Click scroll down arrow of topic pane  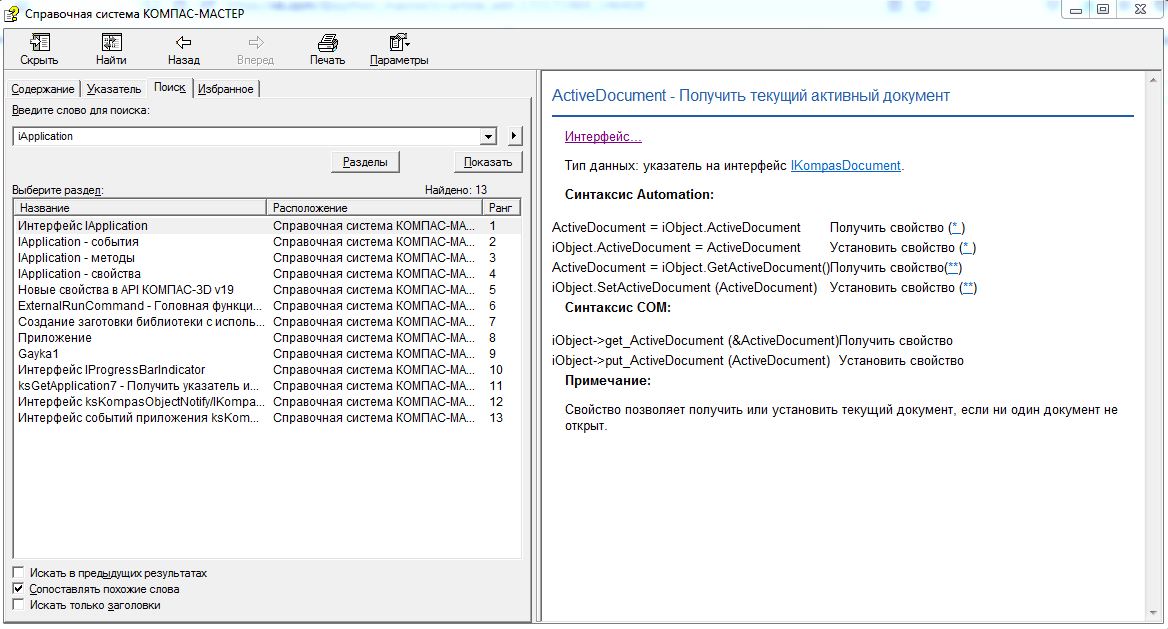[1154, 613]
